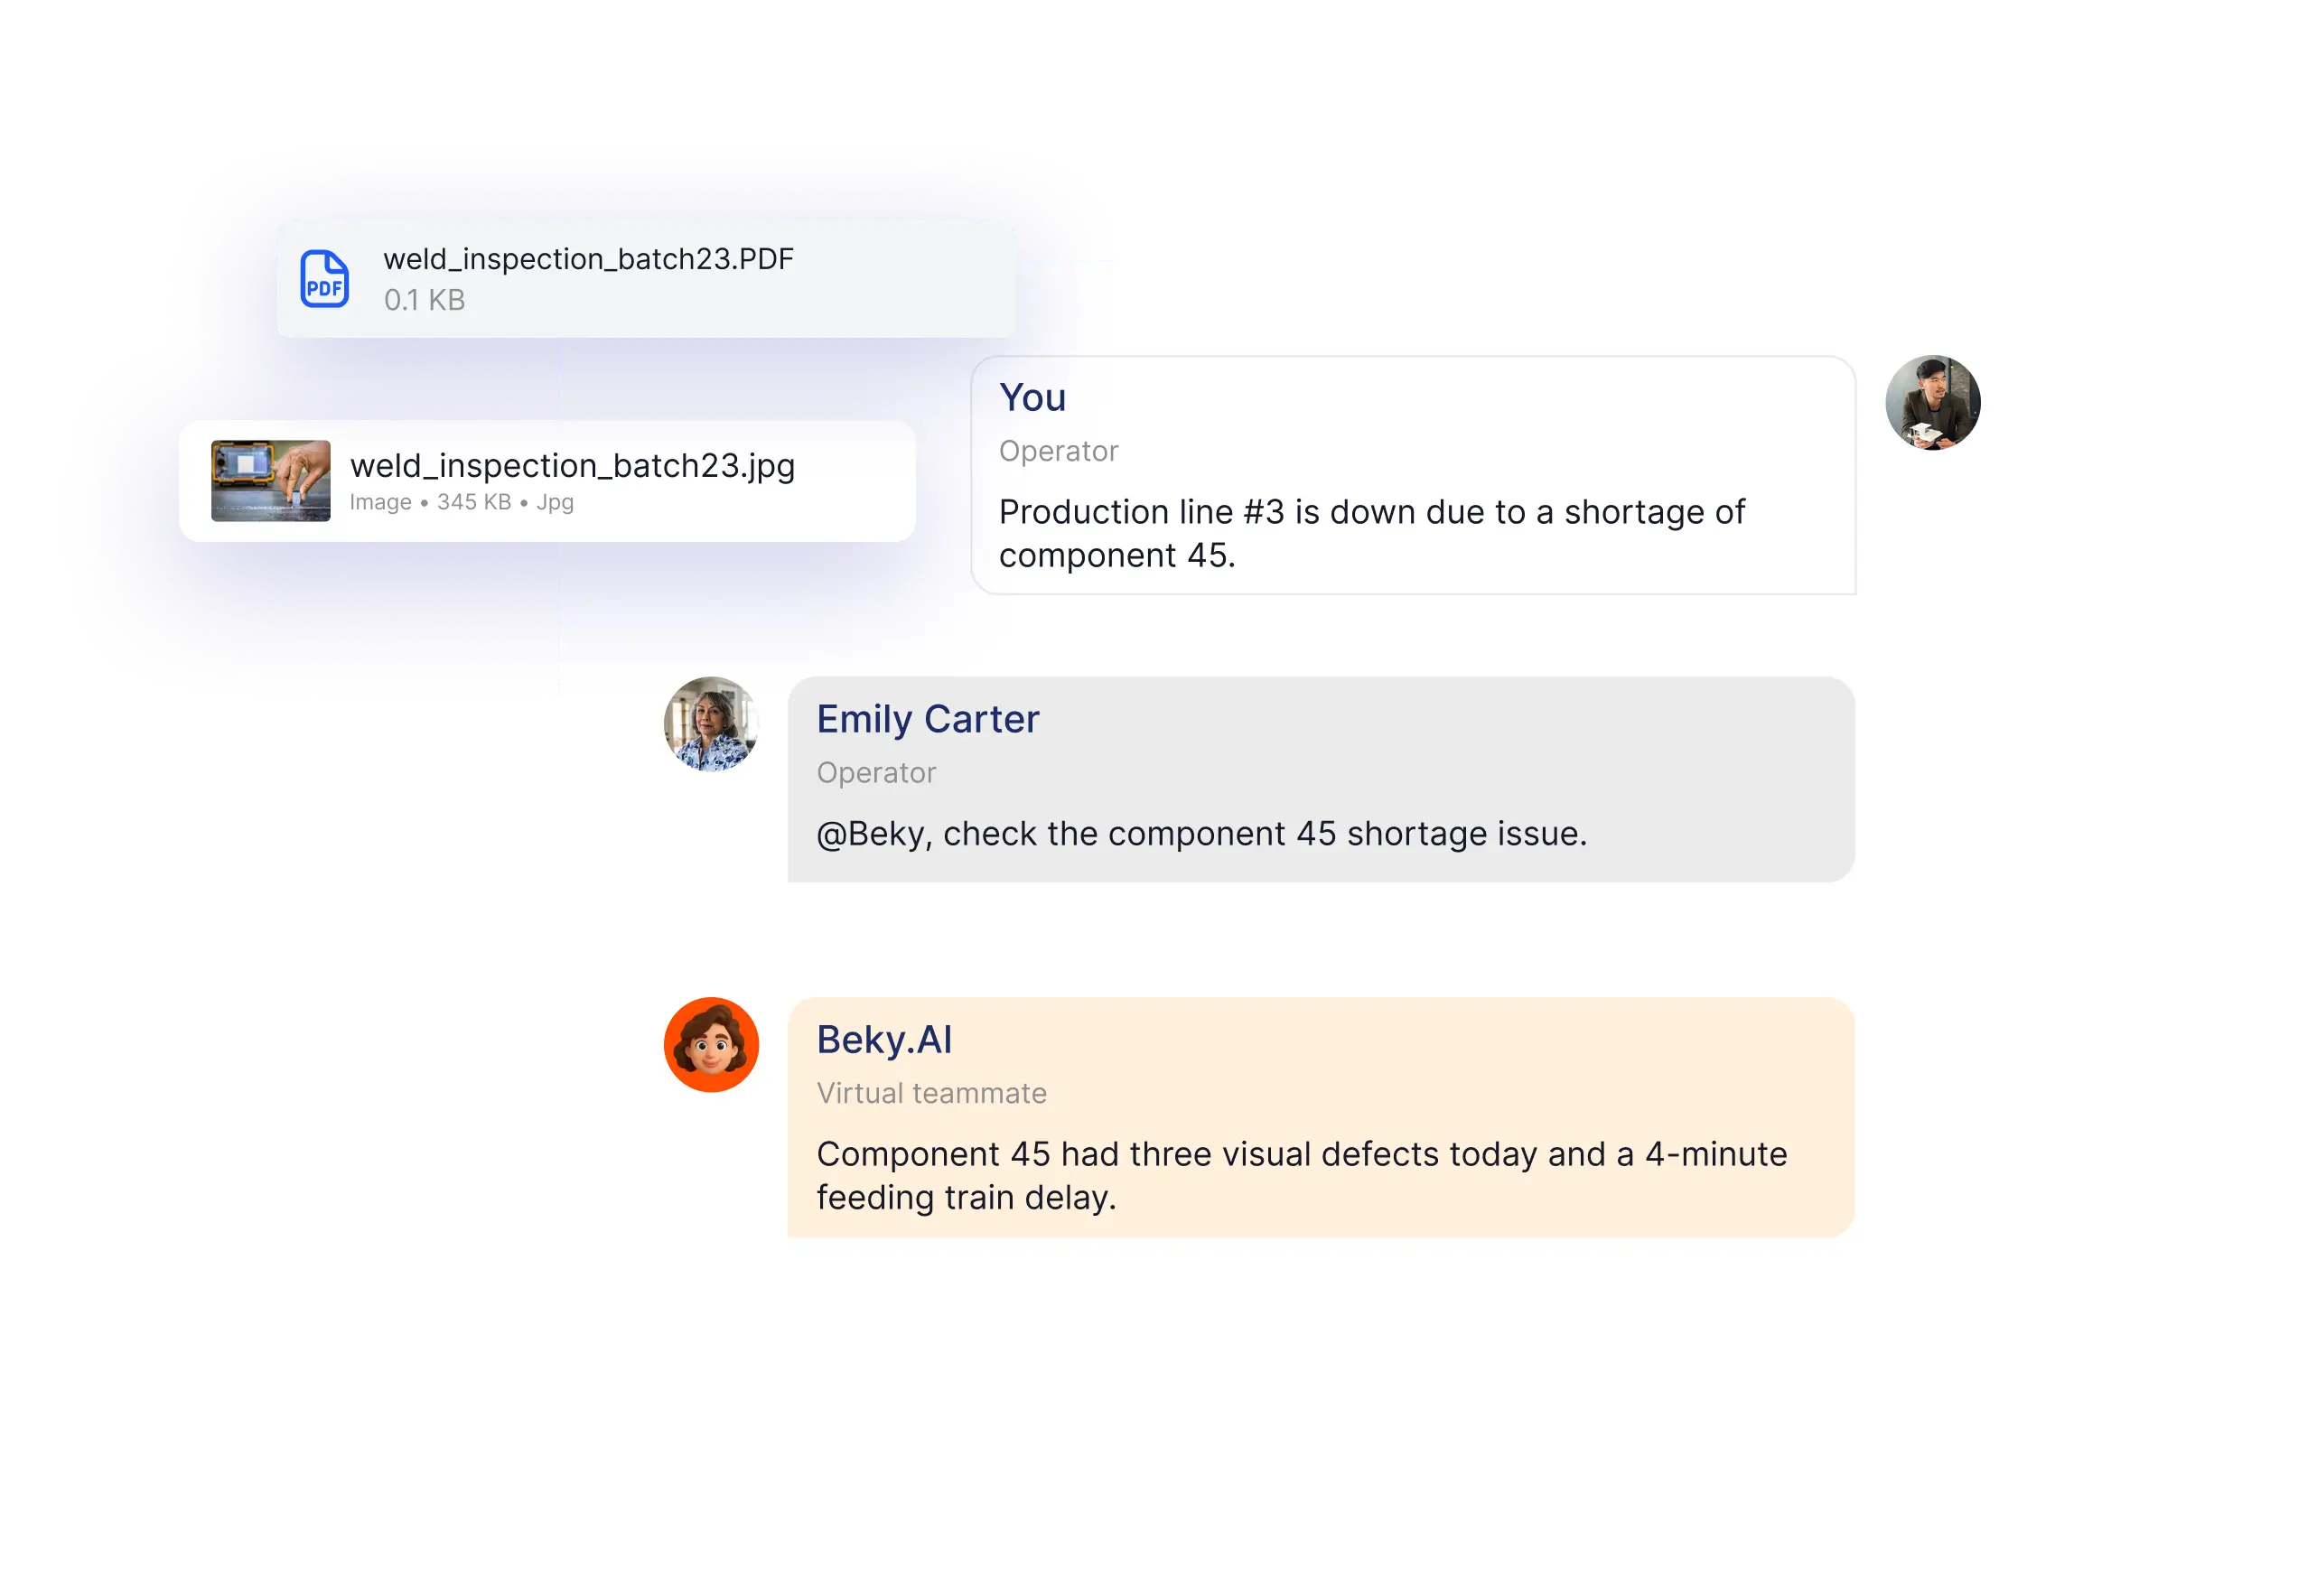Open weld_inspection_batch23.PDF attachment
The image size is (2298, 1596).
click(x=588, y=259)
